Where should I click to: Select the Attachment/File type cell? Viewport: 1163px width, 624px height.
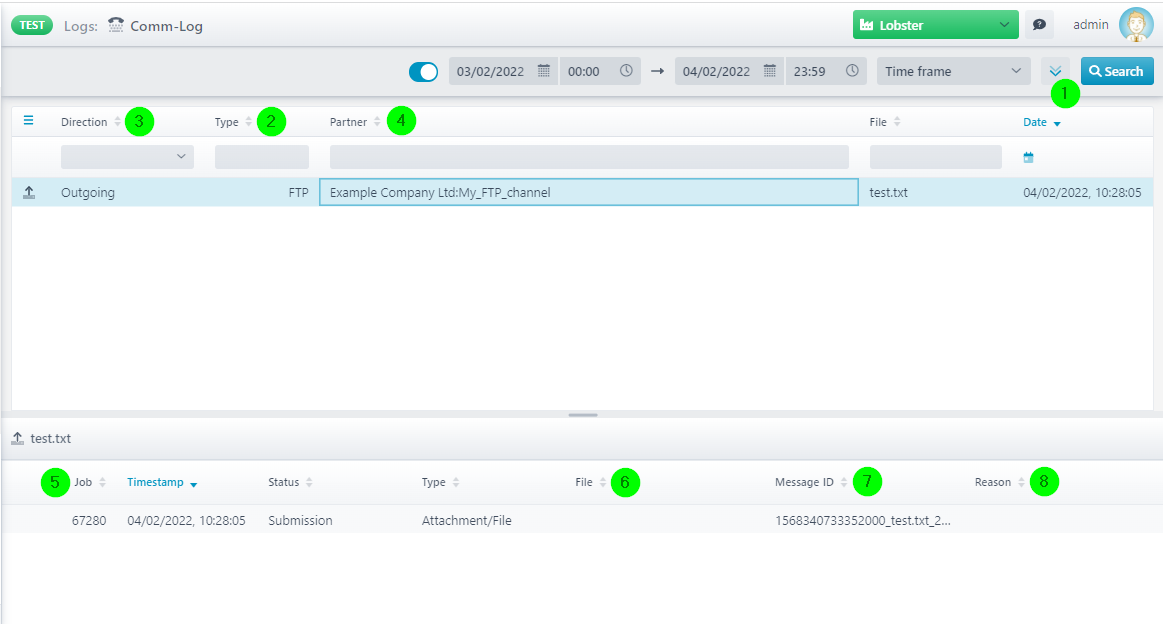pos(467,520)
